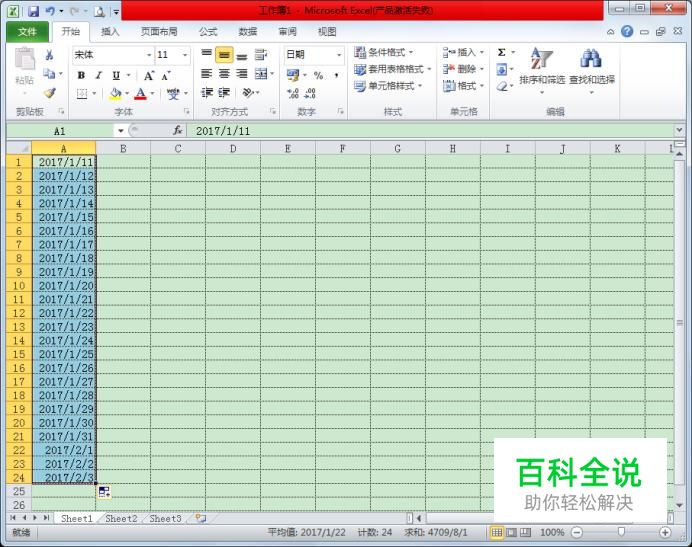Click the 插入 button in cells group
This screenshot has height=547, width=692.
point(463,52)
